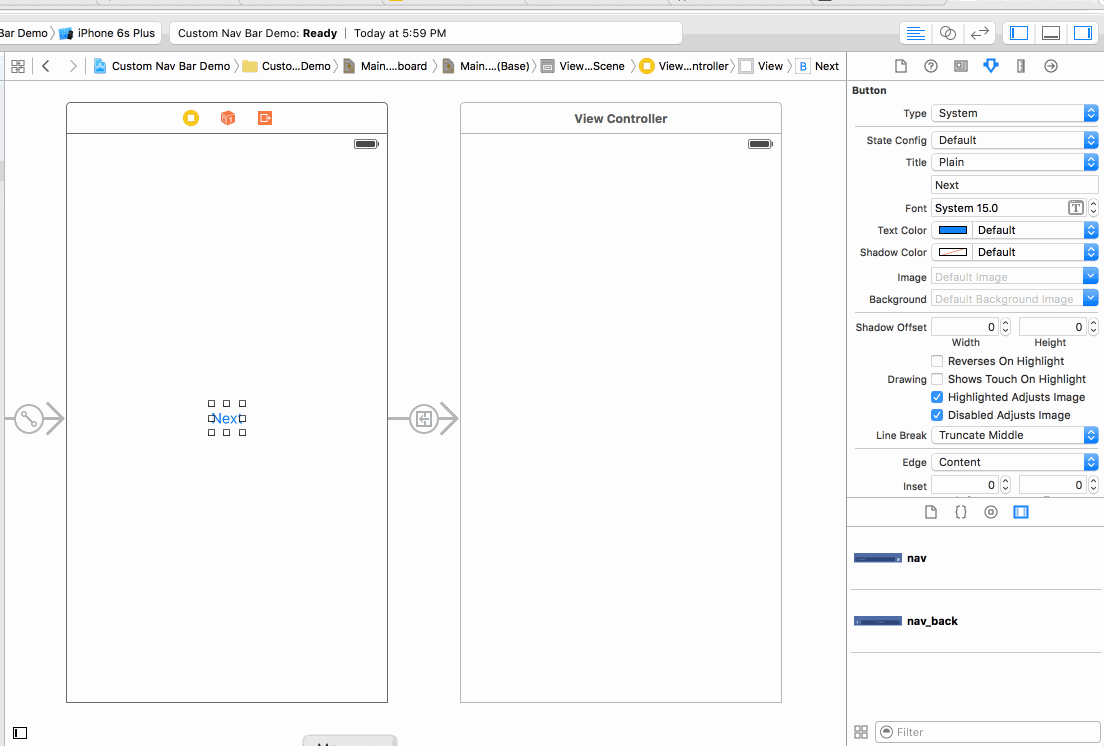The height and width of the screenshot is (746, 1104).
Task: Click the Next breadcrumb item
Action: tap(817, 66)
